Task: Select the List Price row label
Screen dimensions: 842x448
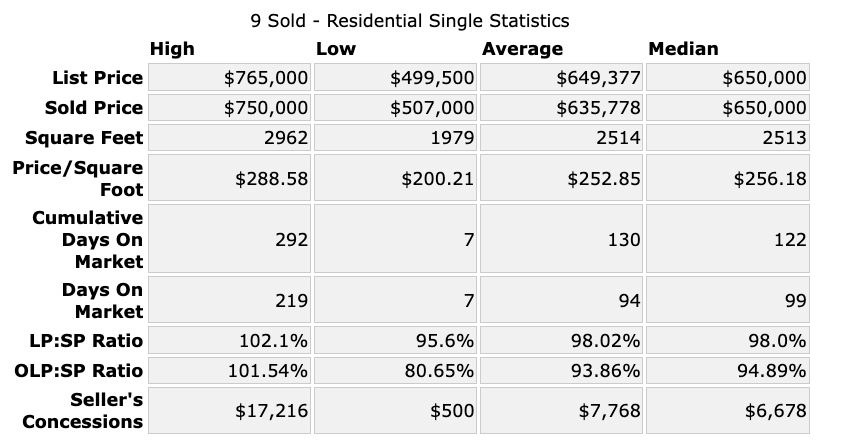Action: click(x=97, y=78)
